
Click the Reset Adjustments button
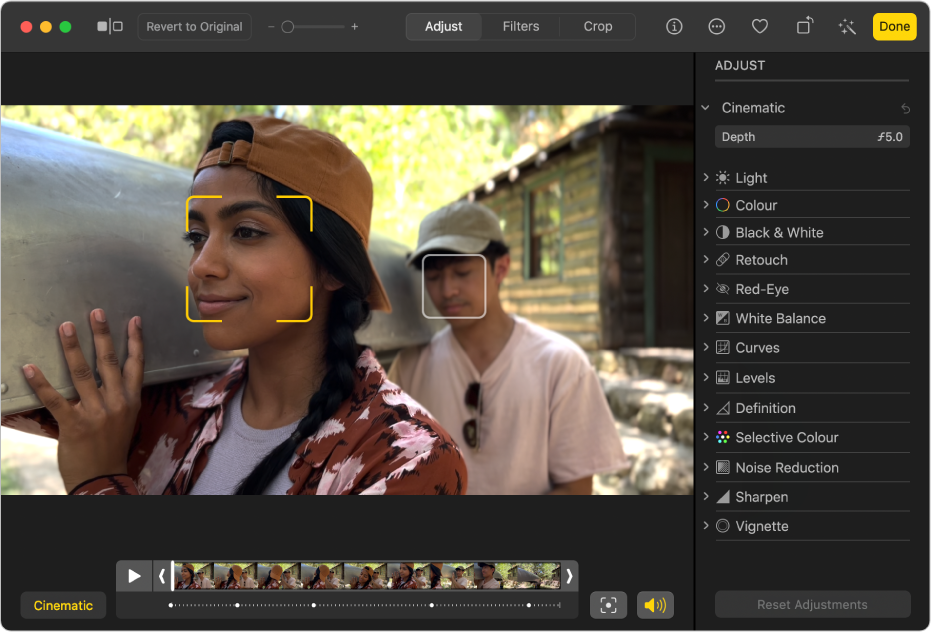pos(812,604)
